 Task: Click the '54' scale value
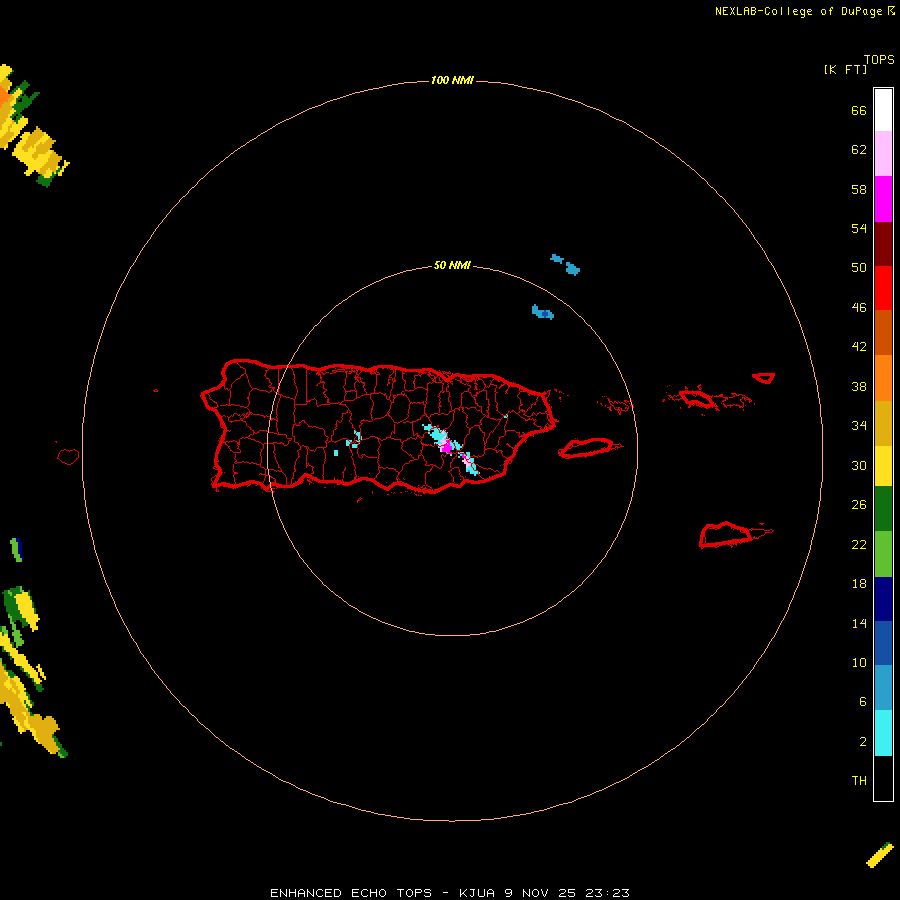[x=859, y=228]
